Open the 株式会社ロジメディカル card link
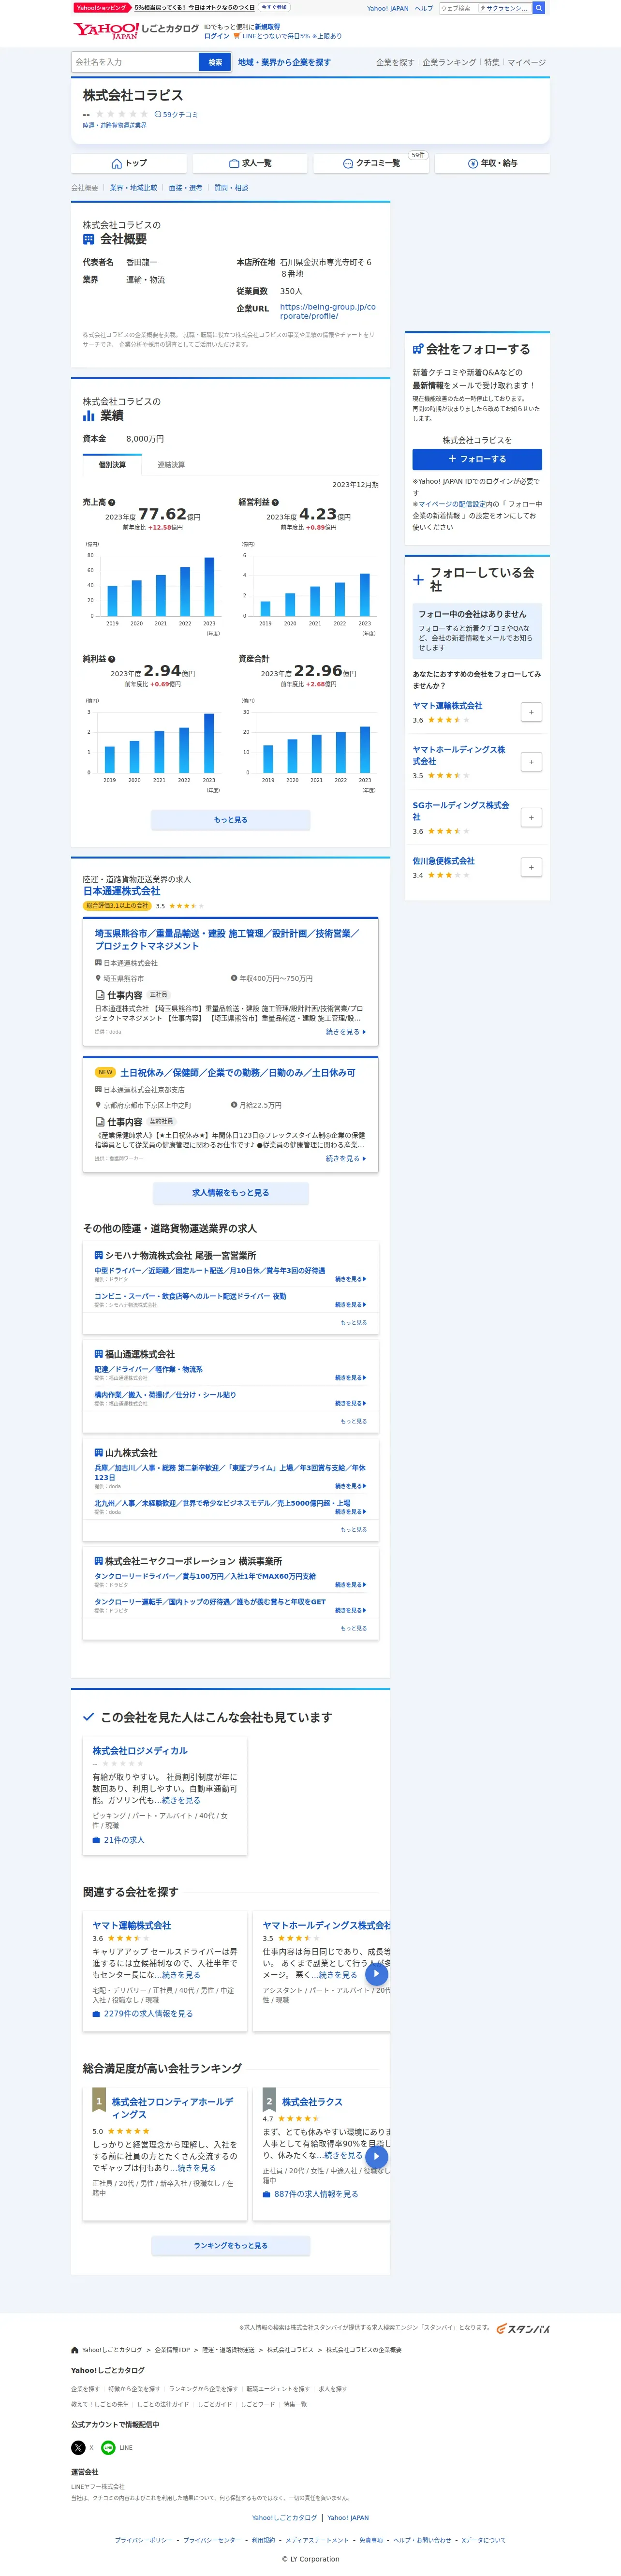Viewport: 621px width, 2576px height. tap(140, 1751)
